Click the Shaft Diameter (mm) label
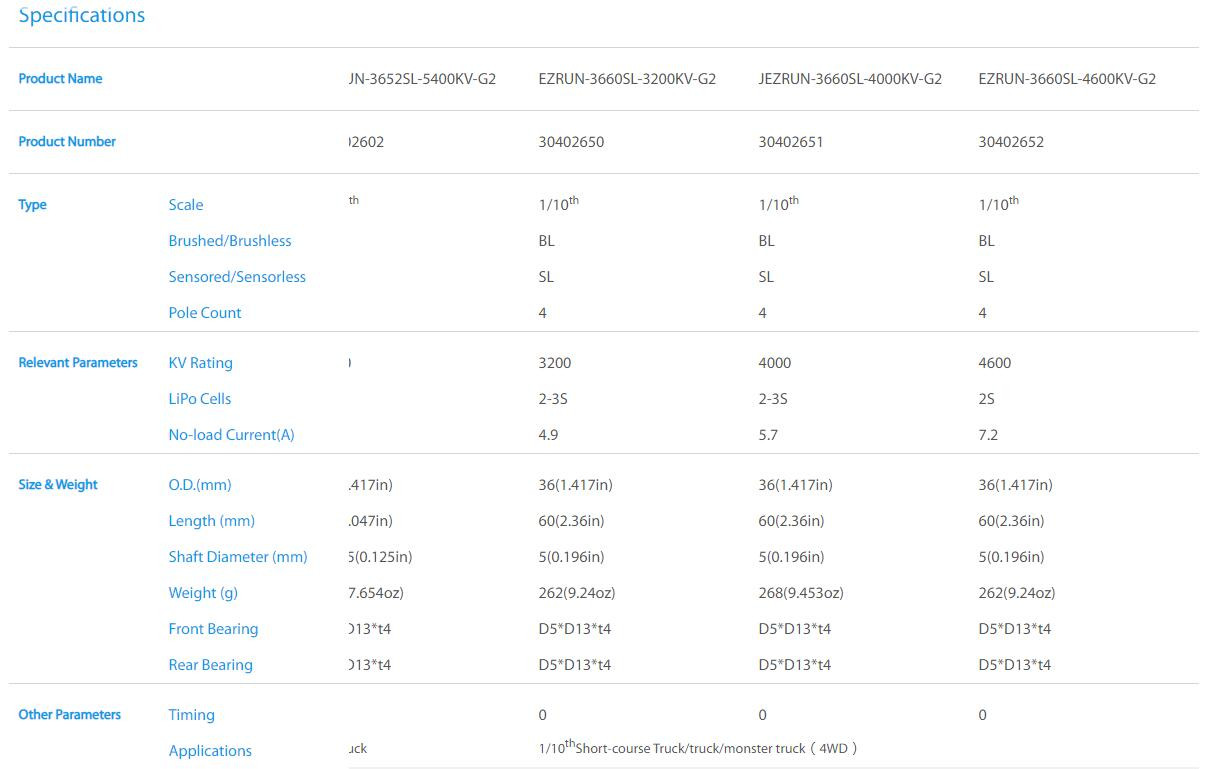Viewport: 1211px width, 769px height. pos(238,557)
